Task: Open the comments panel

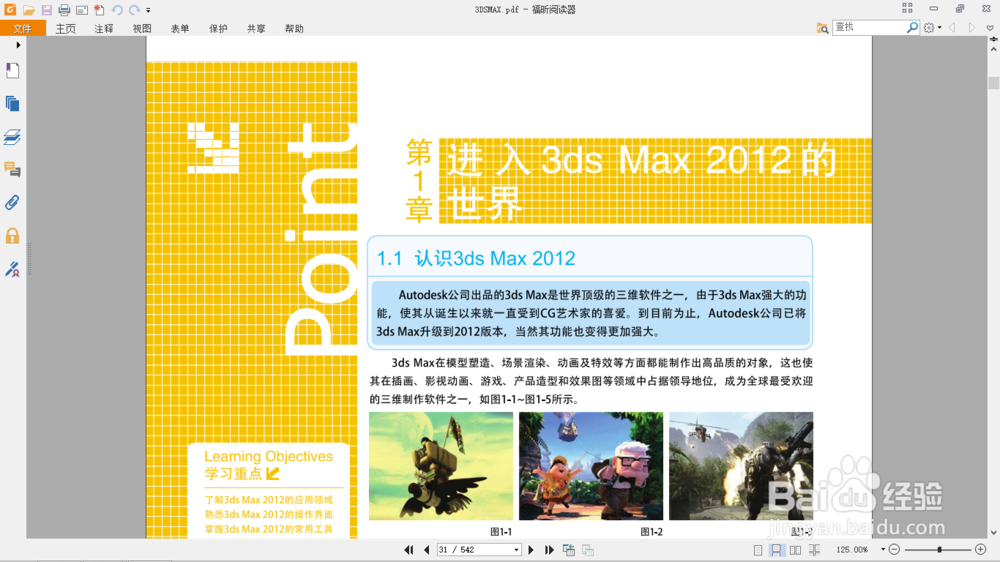Action: click(x=12, y=170)
